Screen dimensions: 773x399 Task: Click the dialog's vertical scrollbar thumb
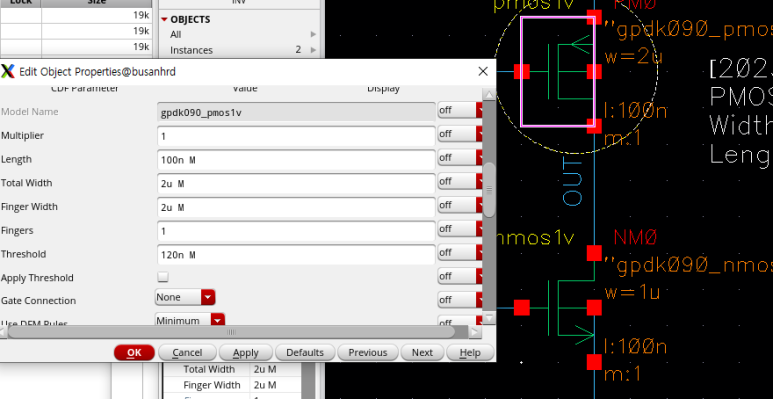pos(489,190)
